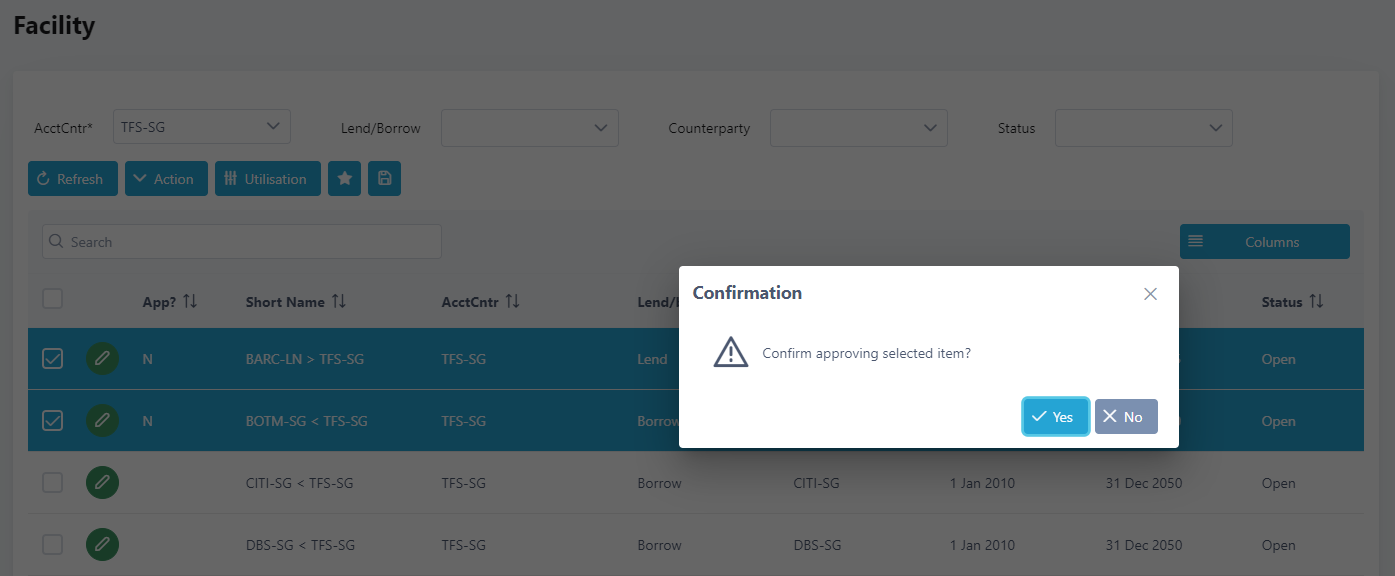Click the Search input field

point(242,242)
